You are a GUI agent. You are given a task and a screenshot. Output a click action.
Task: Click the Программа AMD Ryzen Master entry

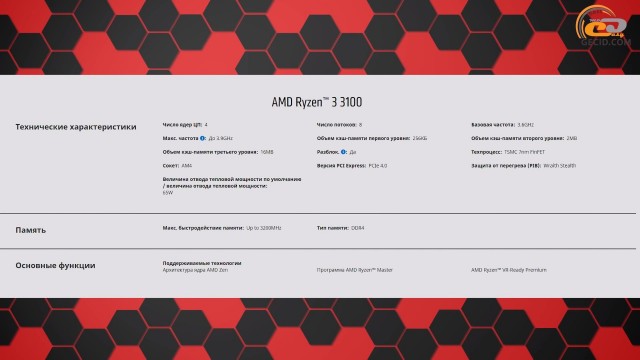[x=355, y=270]
